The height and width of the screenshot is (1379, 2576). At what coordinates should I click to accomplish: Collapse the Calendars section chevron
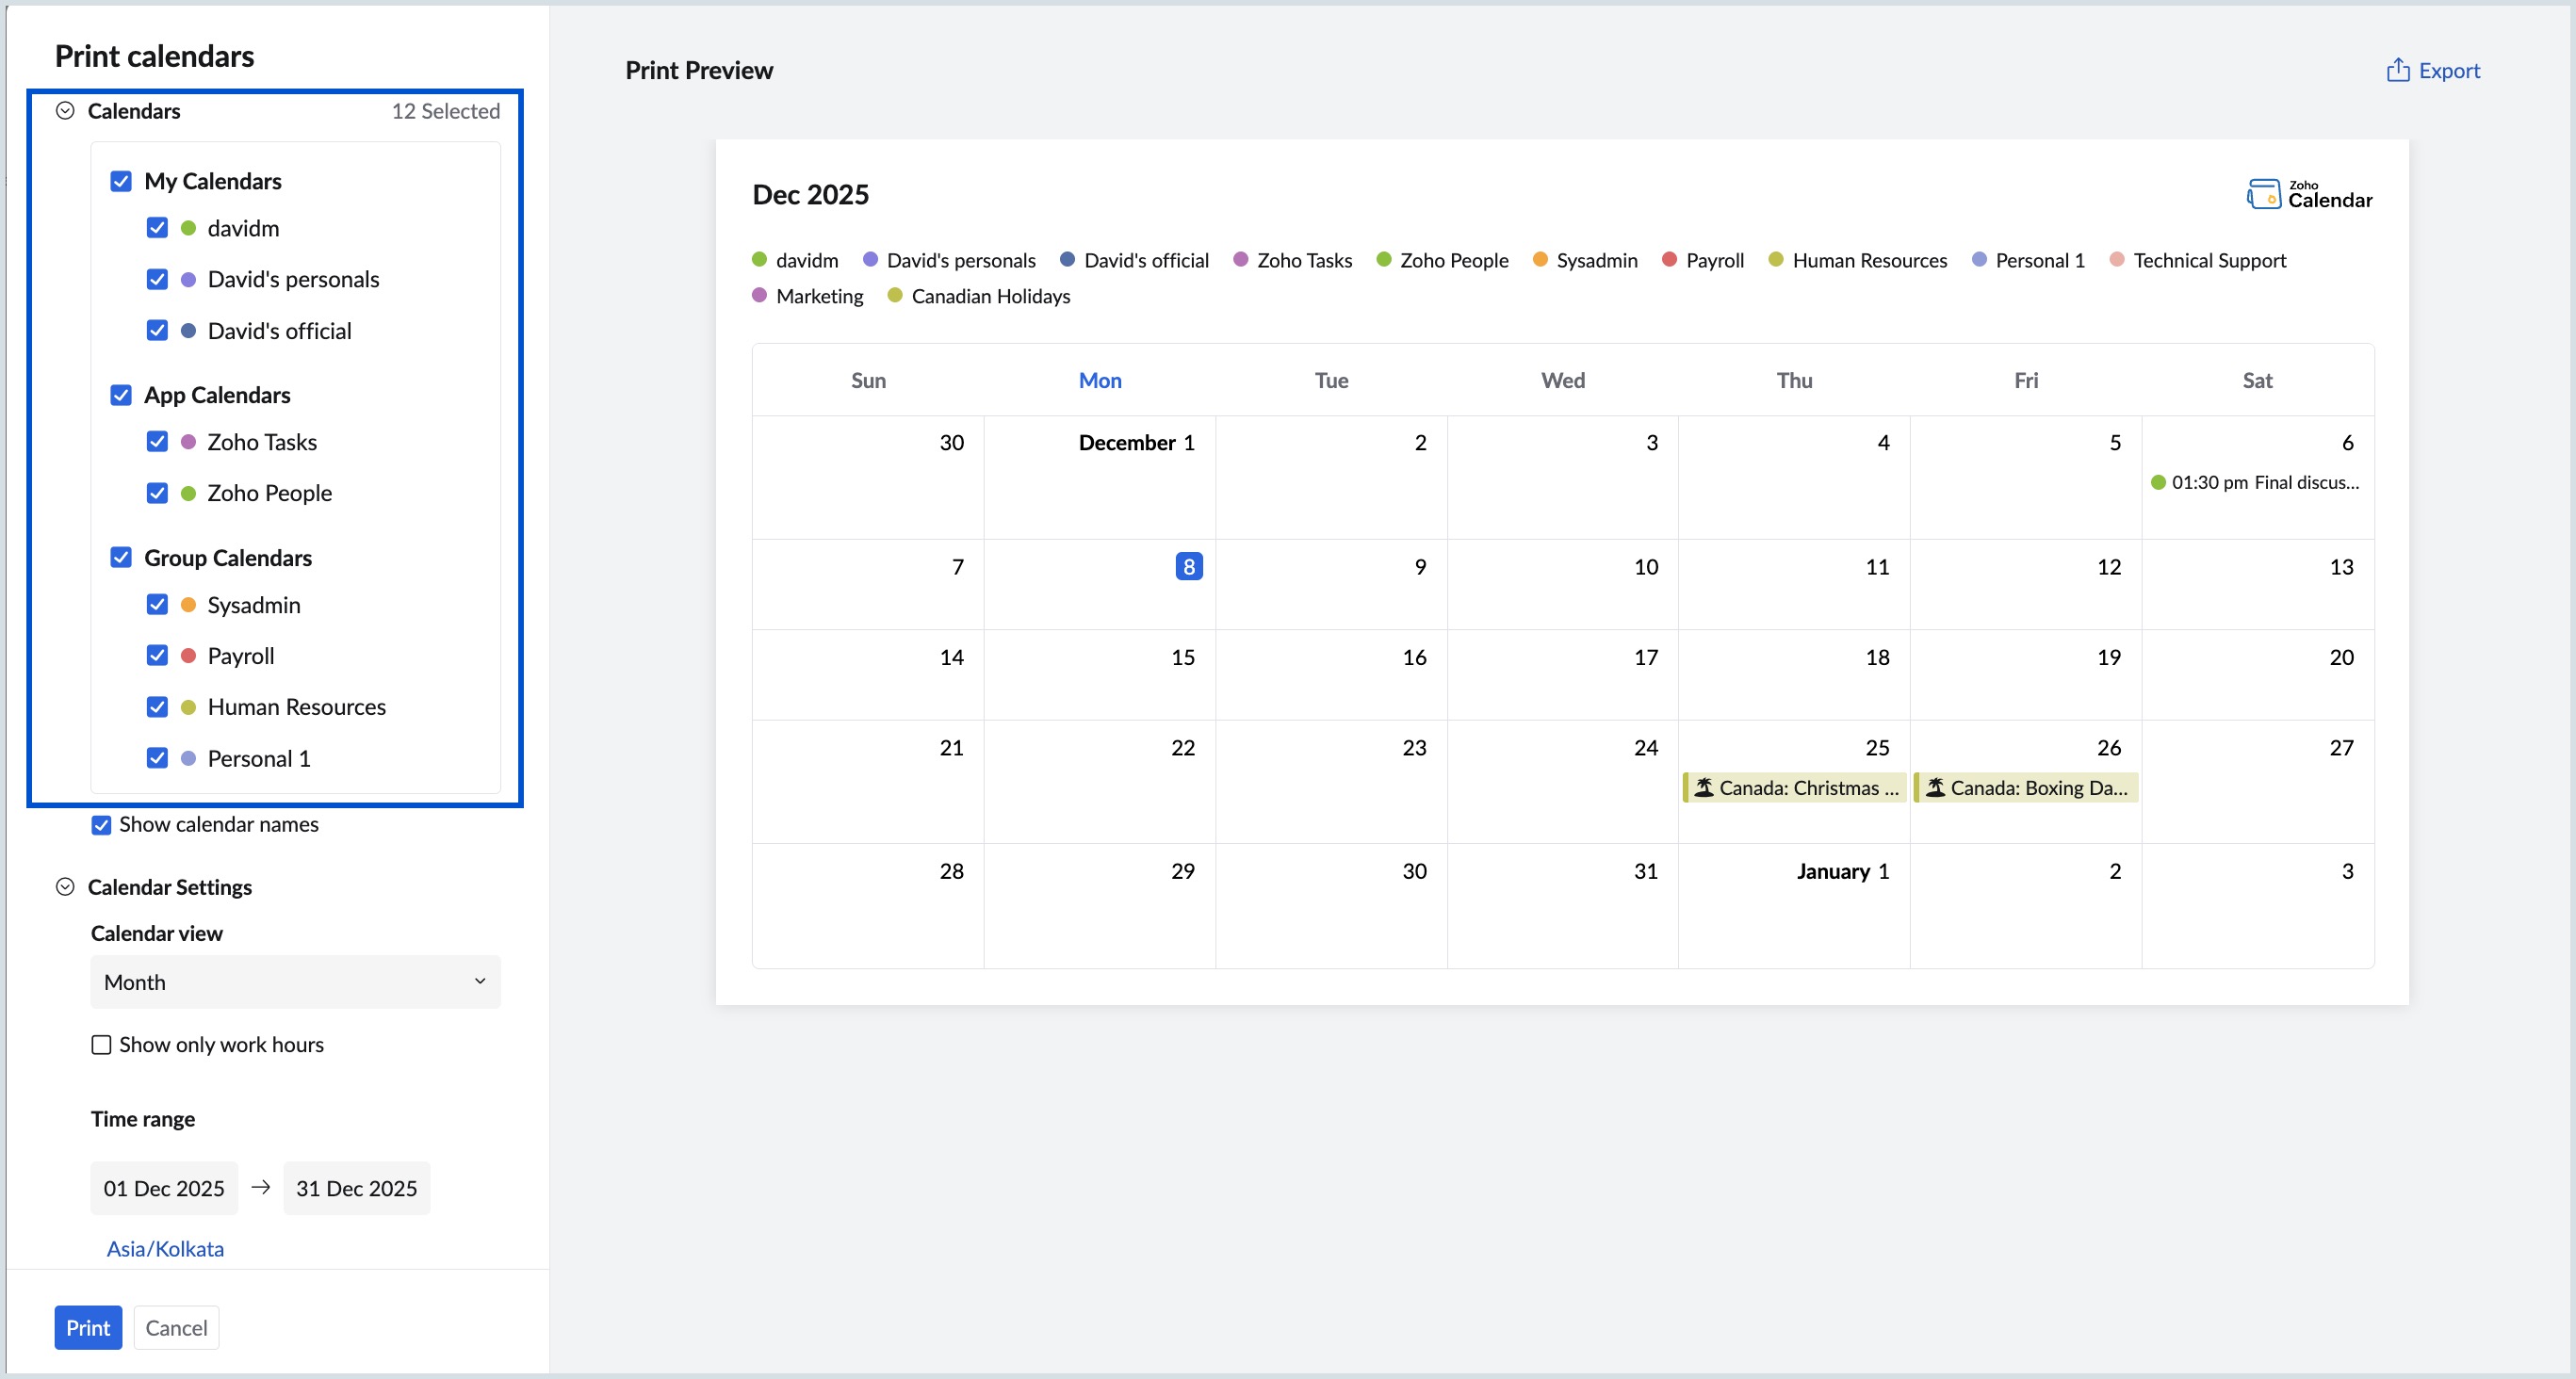tap(65, 111)
